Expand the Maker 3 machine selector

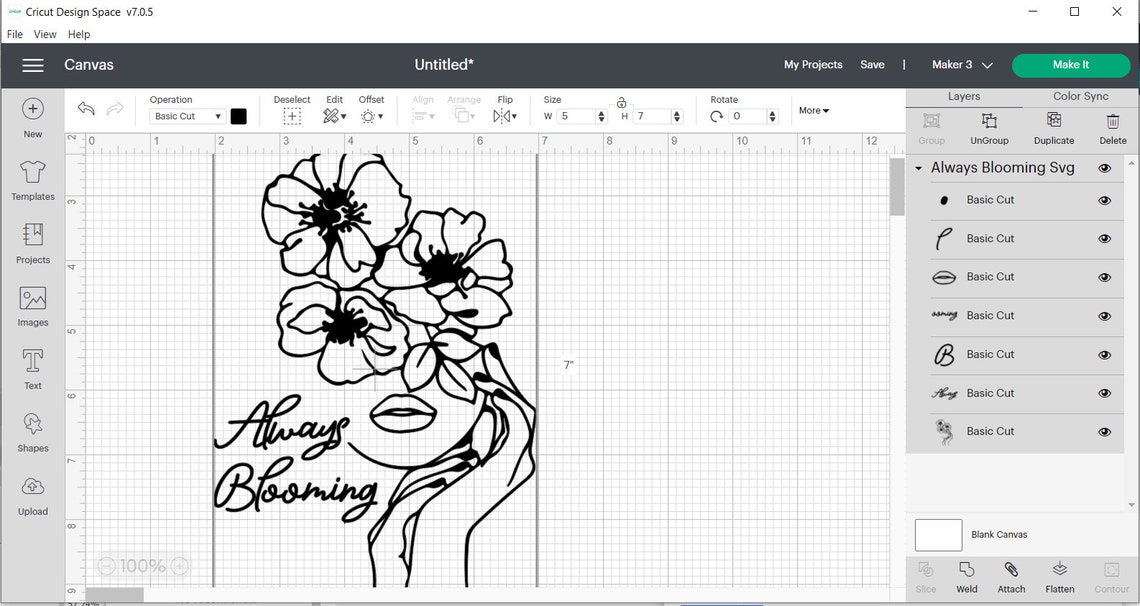pyautogui.click(x=960, y=64)
